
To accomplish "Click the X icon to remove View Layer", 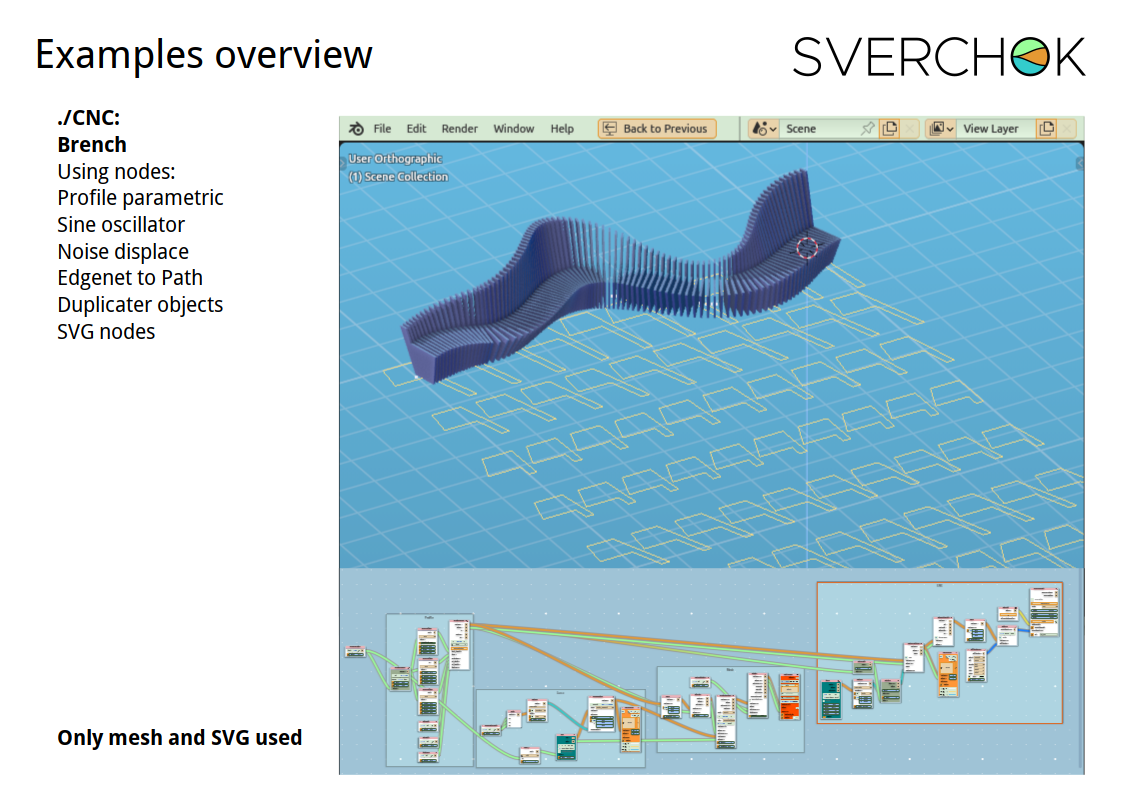I will 1067,129.
